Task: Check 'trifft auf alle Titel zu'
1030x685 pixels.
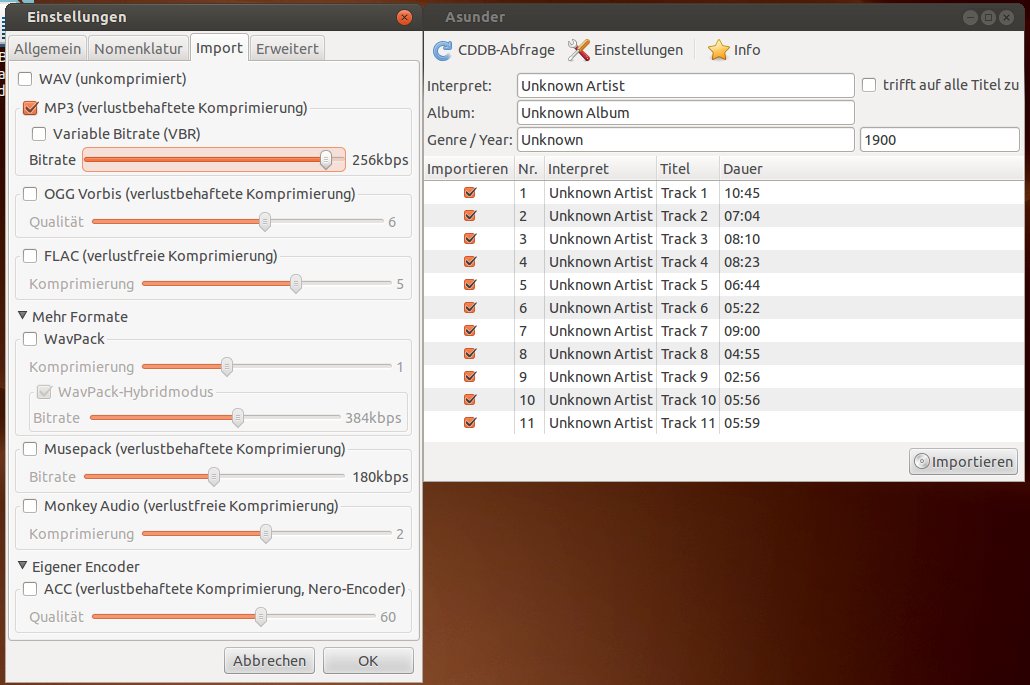Action: click(x=869, y=85)
